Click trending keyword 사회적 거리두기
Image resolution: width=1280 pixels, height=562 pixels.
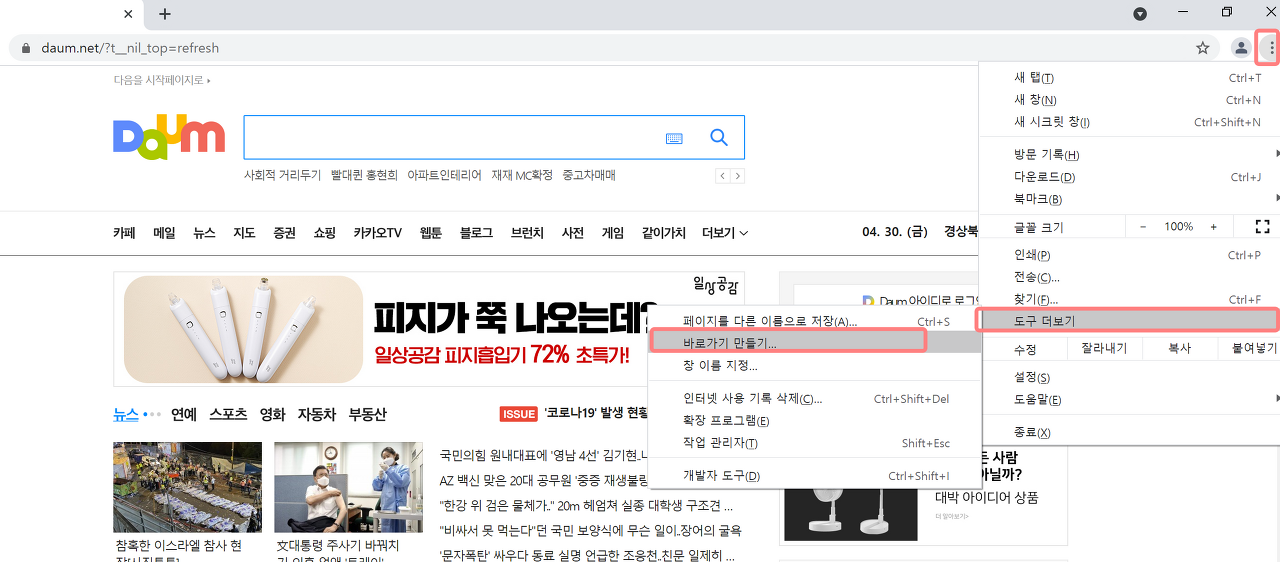[283, 175]
